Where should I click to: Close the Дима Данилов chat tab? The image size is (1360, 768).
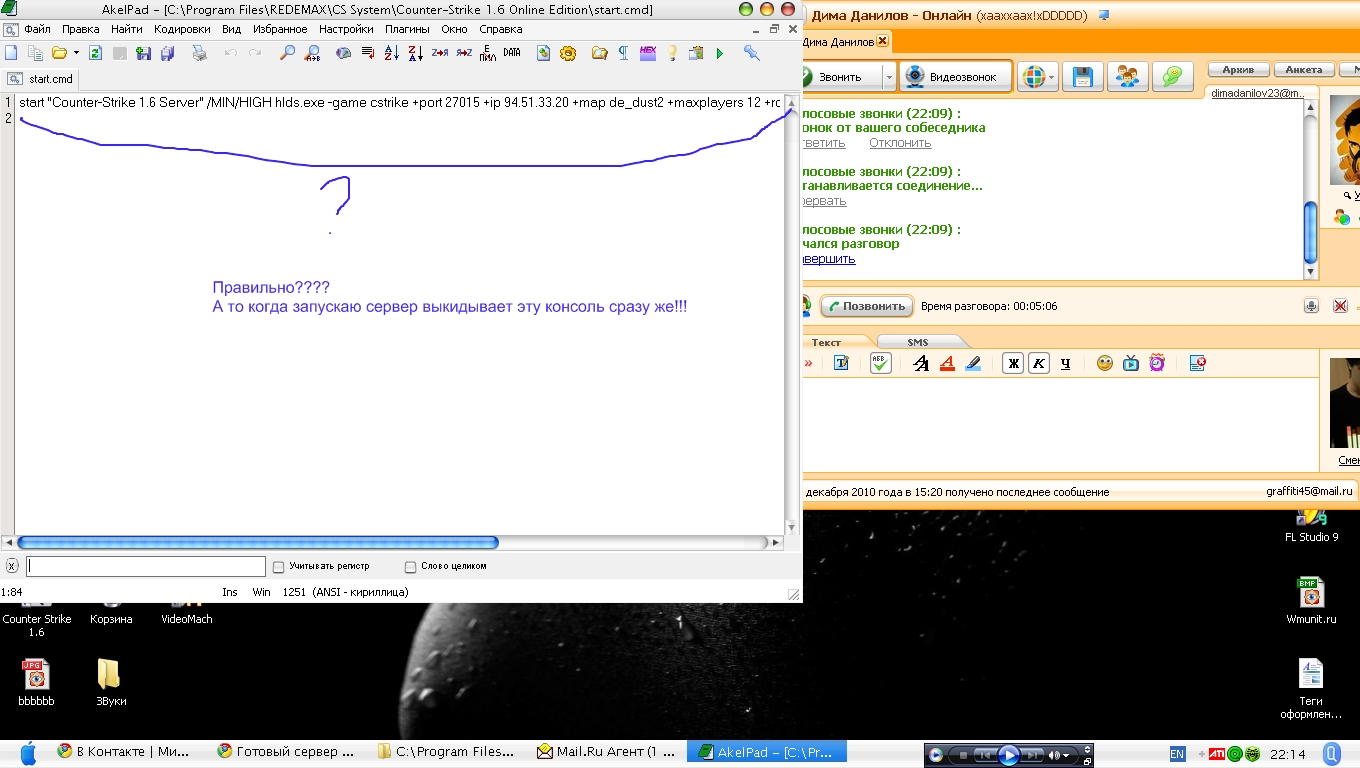coord(882,42)
